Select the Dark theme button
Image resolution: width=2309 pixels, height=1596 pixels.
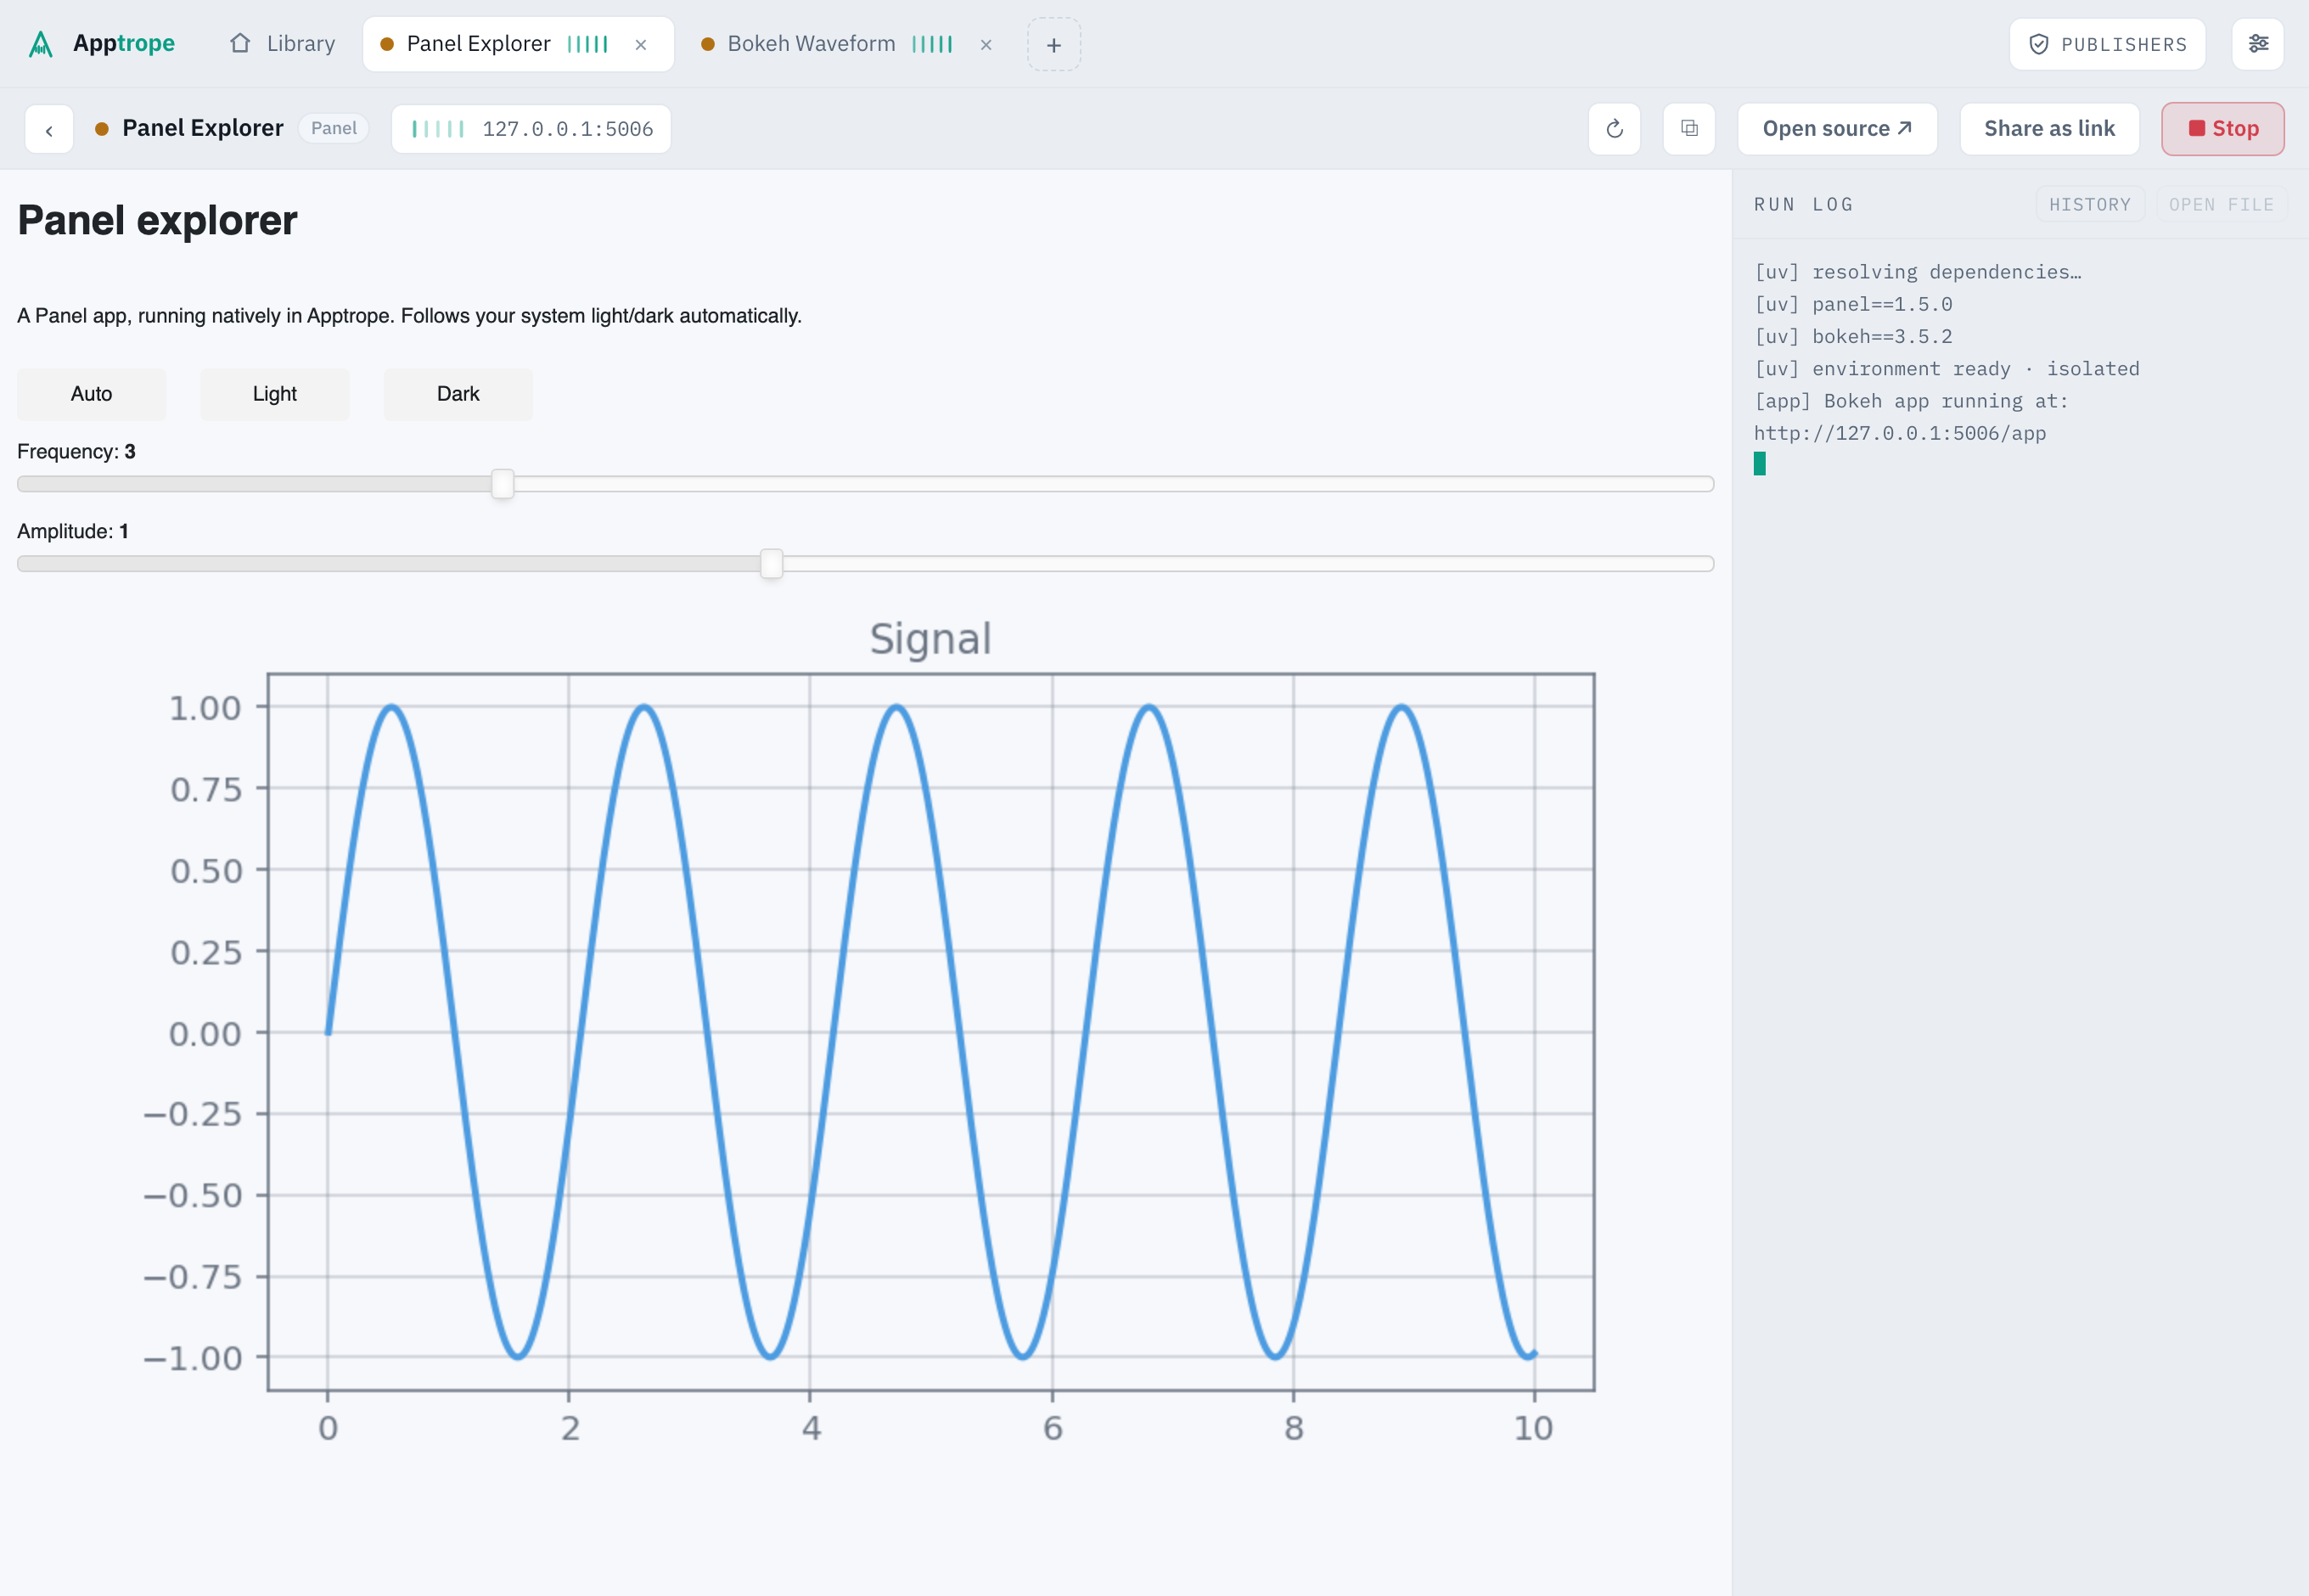[x=458, y=394]
